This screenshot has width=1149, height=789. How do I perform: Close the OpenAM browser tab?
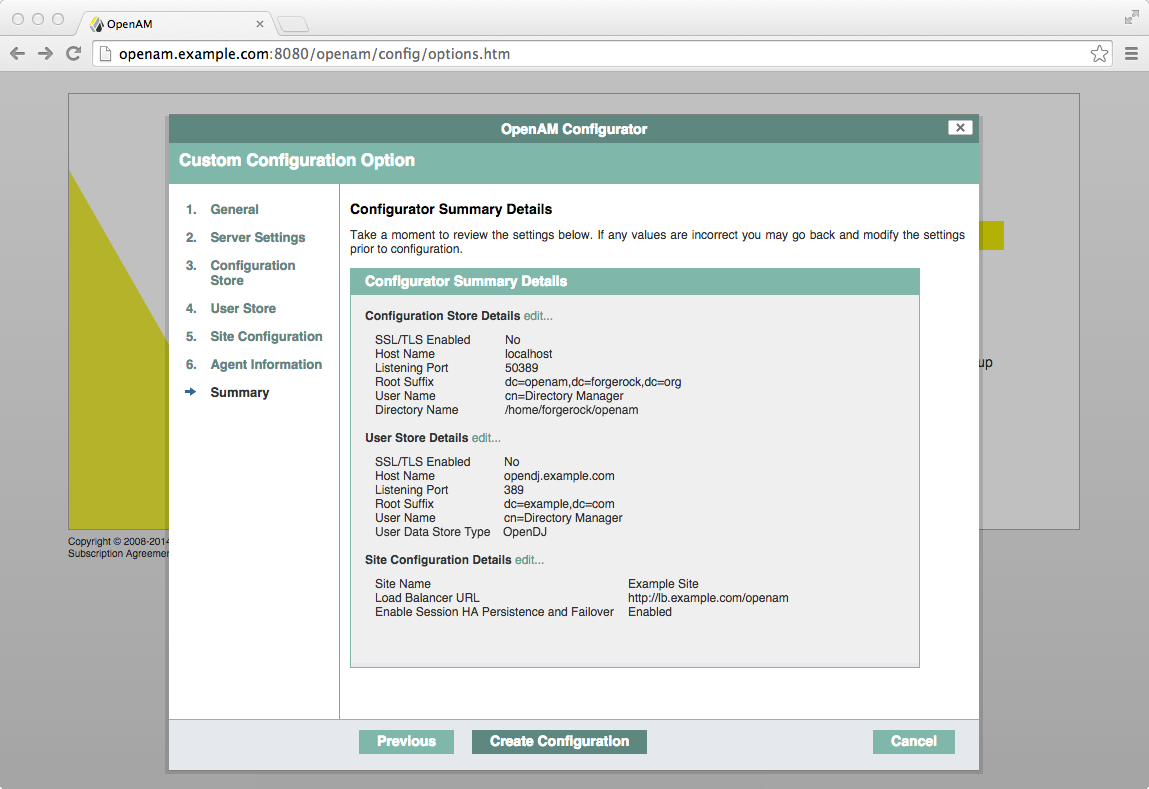(x=259, y=24)
